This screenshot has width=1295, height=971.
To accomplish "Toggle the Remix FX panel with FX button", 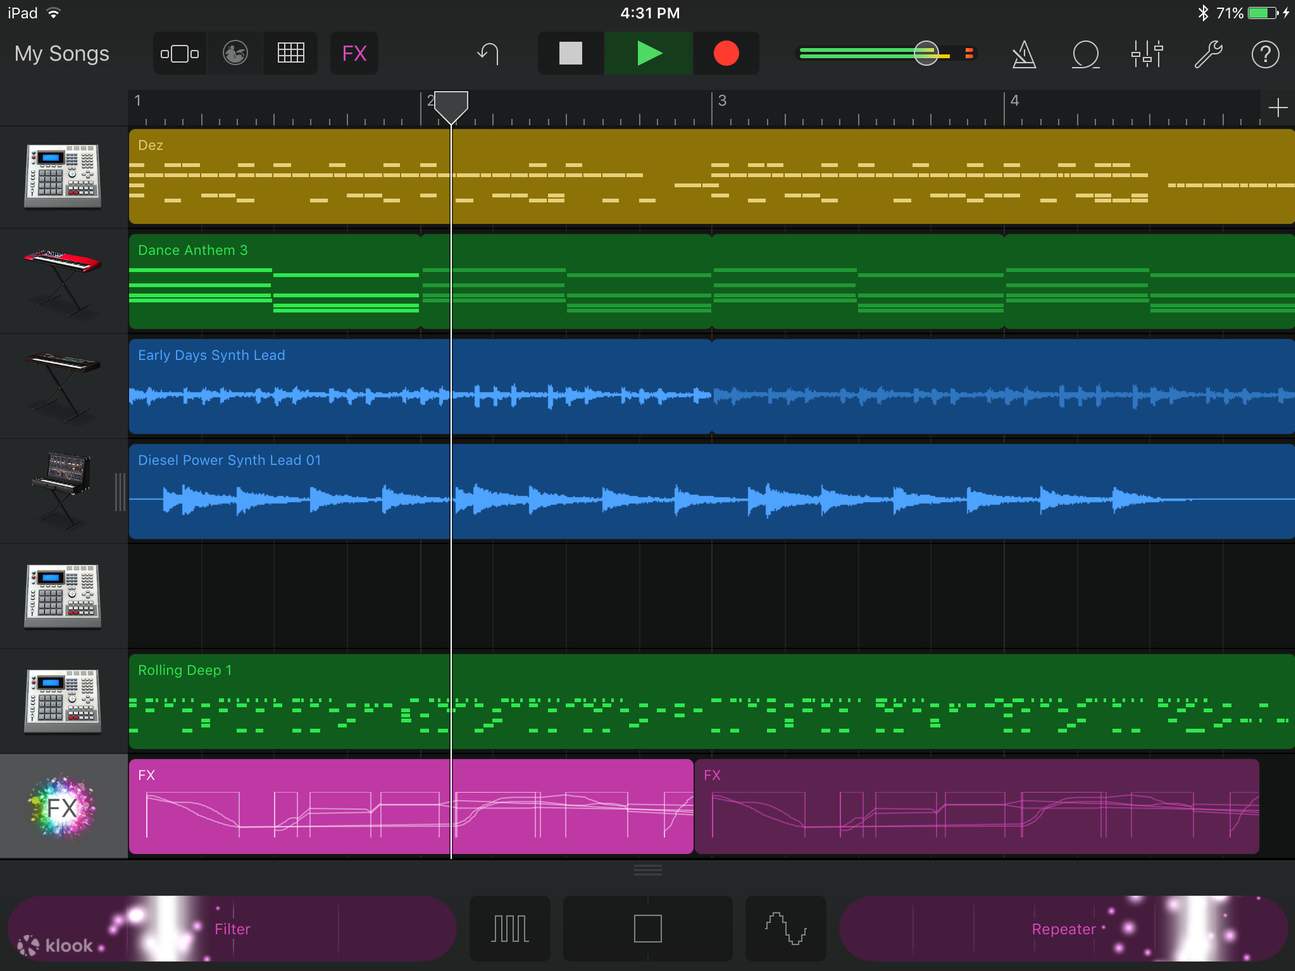I will (354, 54).
